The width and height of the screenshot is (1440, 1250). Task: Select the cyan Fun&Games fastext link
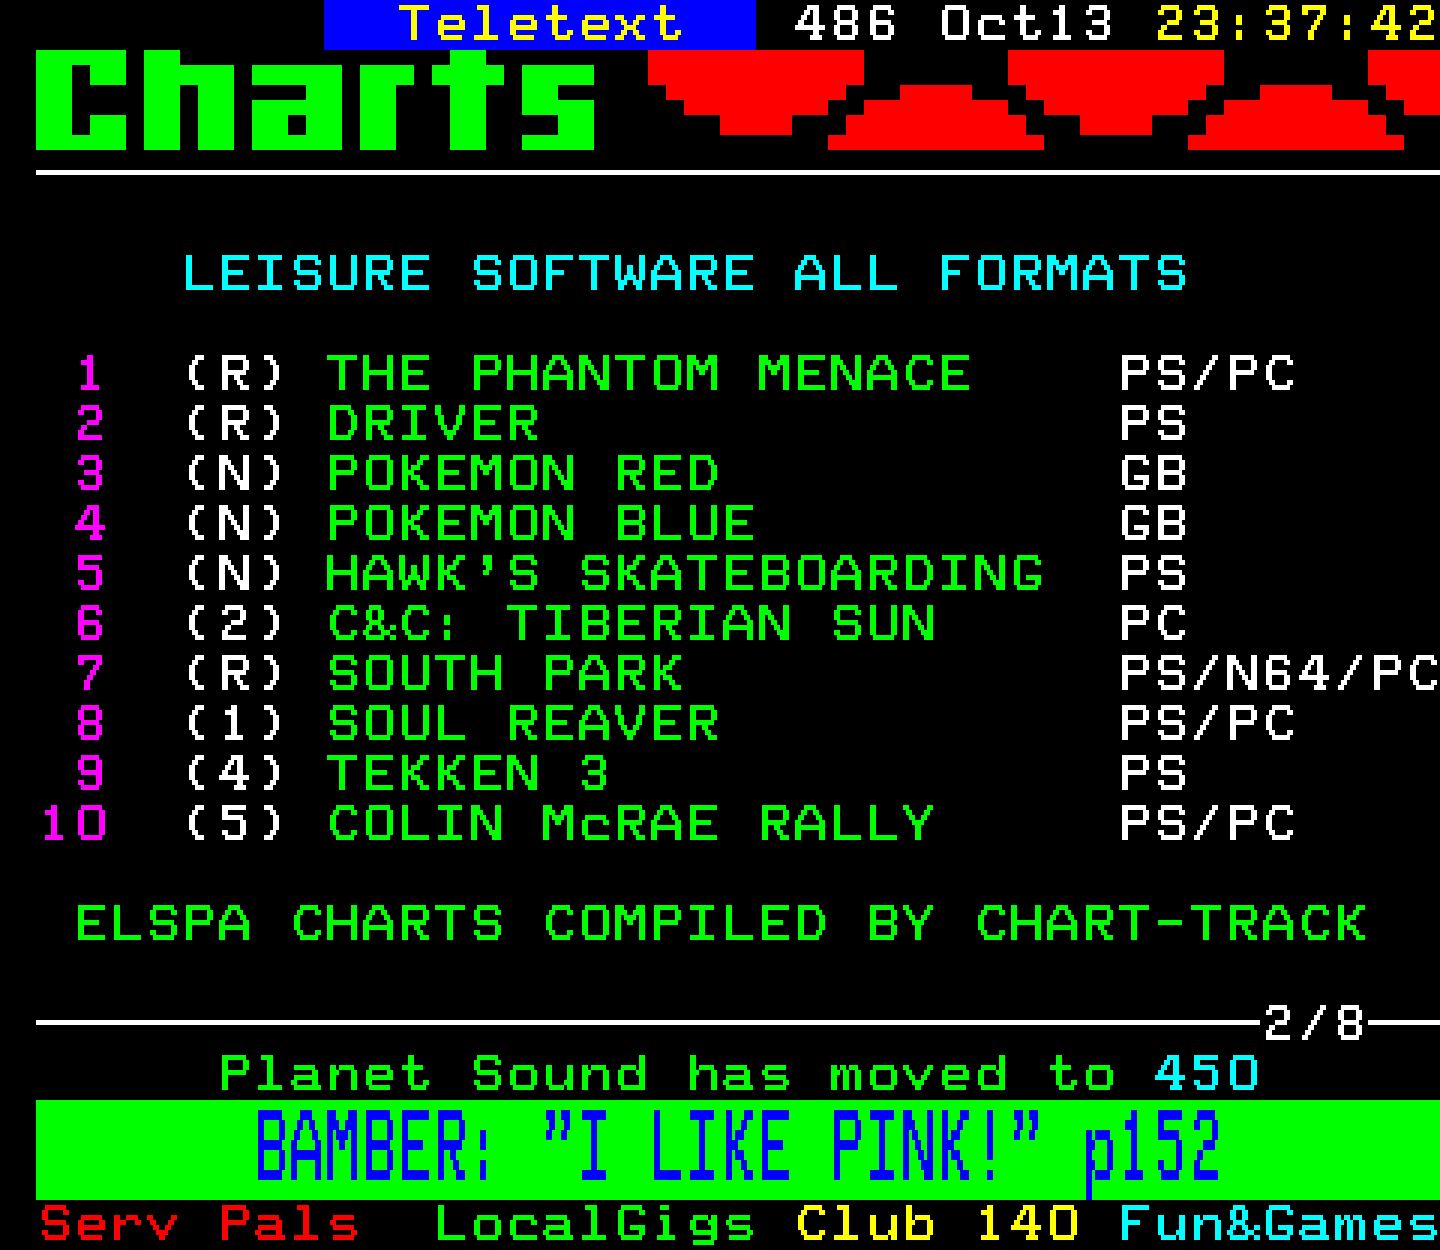(1279, 1224)
